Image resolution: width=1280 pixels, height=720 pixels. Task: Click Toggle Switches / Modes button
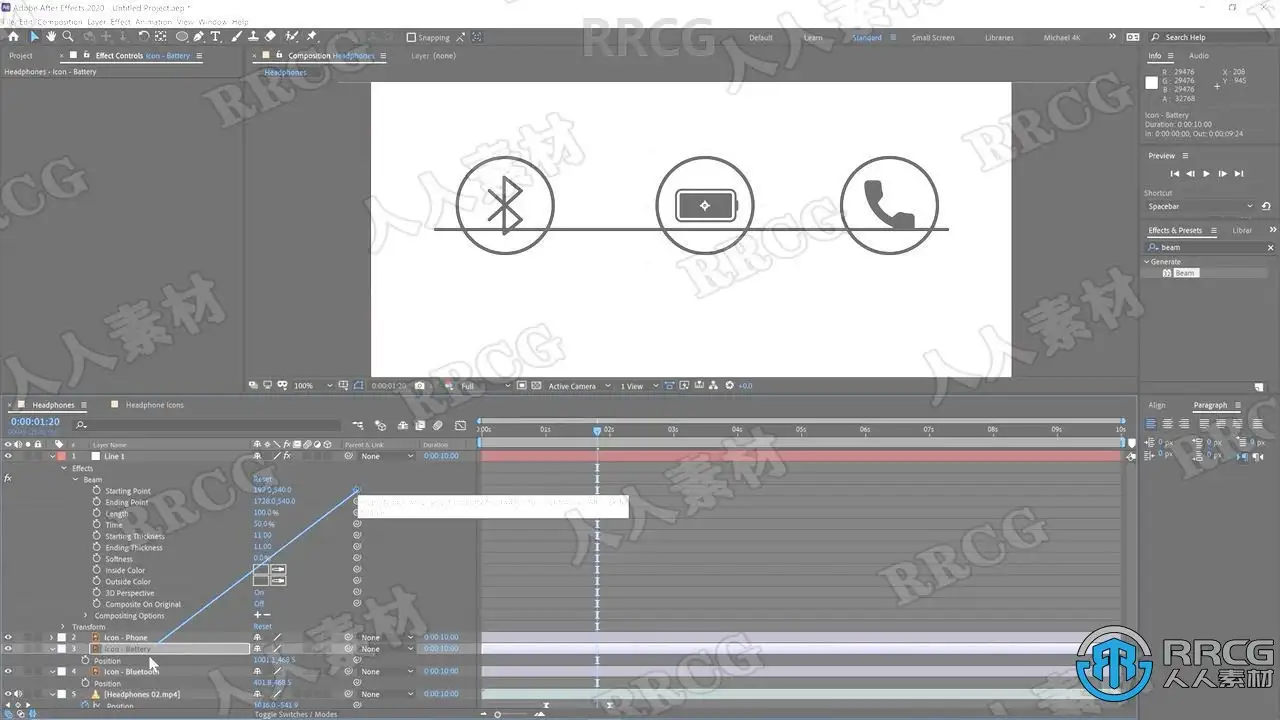pyautogui.click(x=296, y=714)
